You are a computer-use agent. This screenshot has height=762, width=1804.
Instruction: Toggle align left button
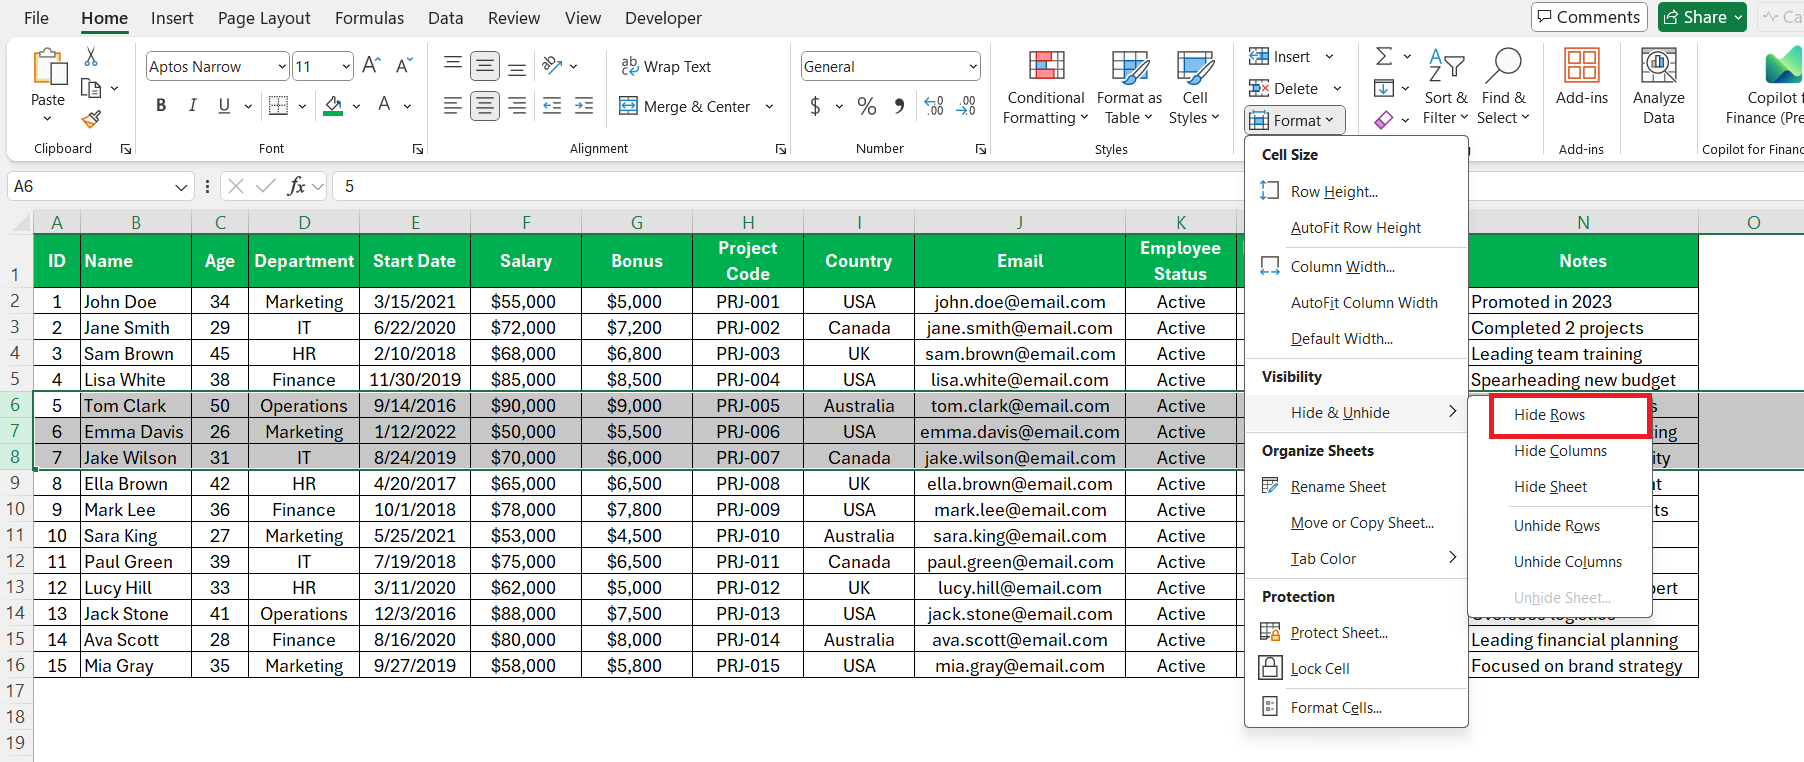453,105
